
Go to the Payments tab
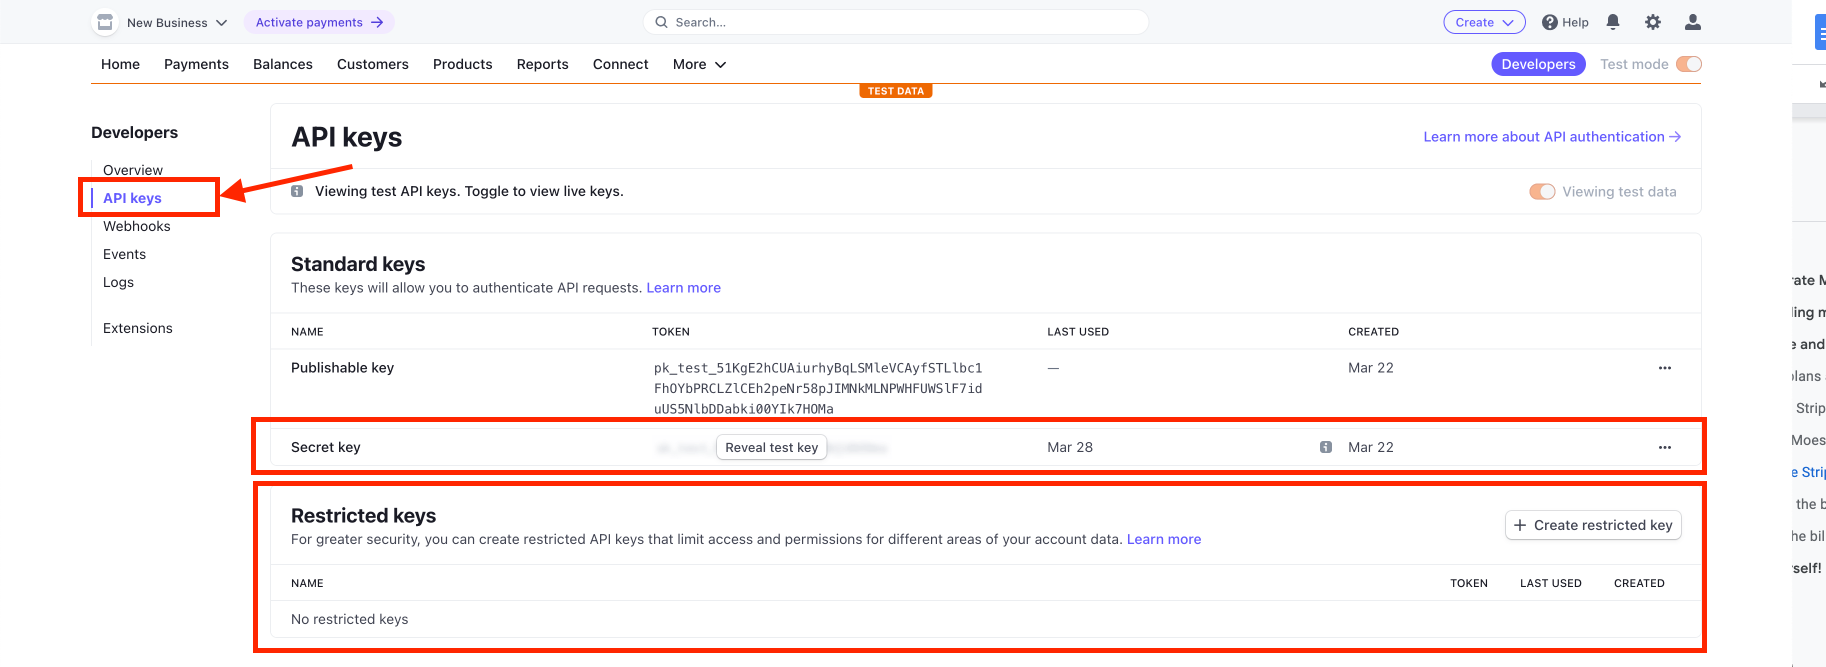pos(196,64)
